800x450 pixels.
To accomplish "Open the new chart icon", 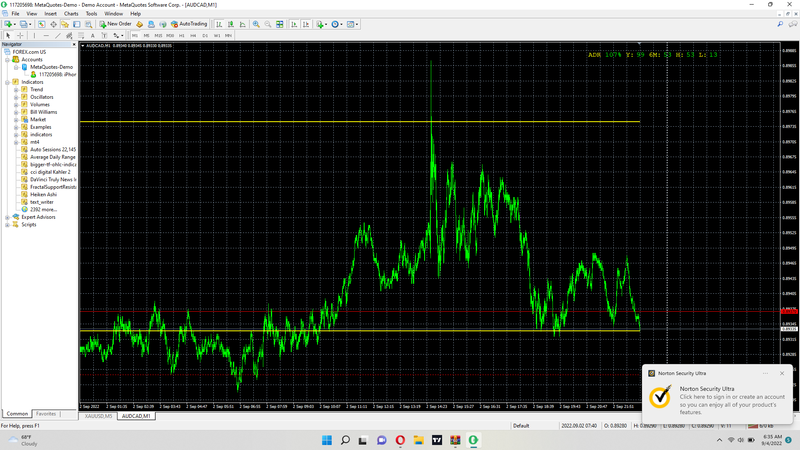I will tap(9, 24).
